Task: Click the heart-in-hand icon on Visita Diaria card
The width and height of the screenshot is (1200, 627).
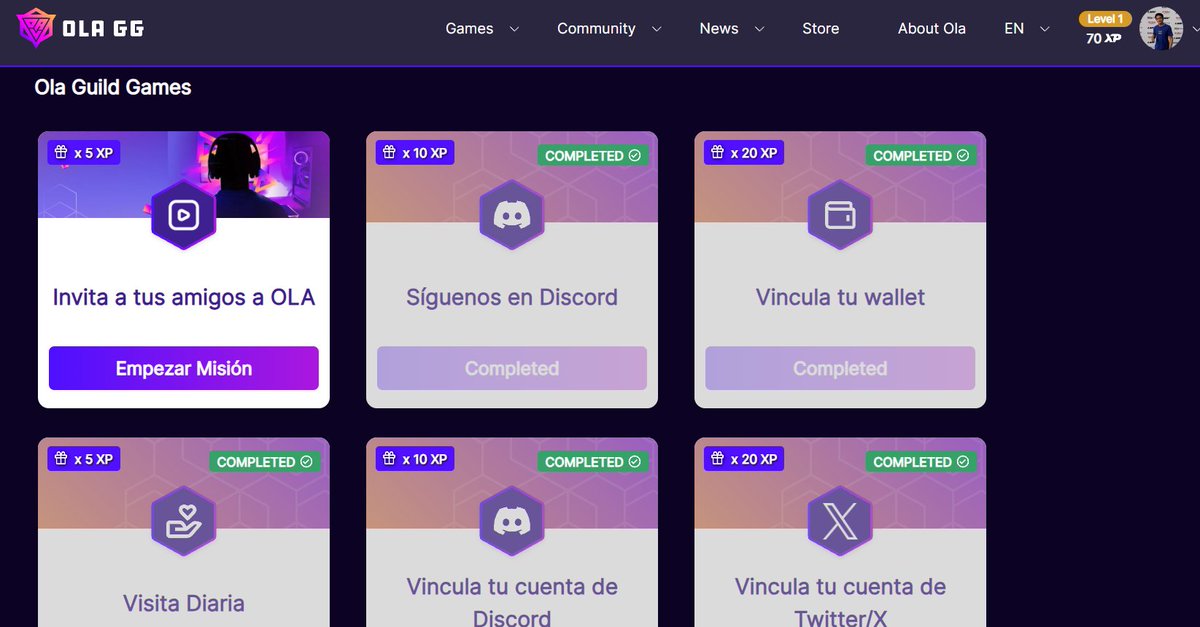Action: pyautogui.click(x=184, y=521)
